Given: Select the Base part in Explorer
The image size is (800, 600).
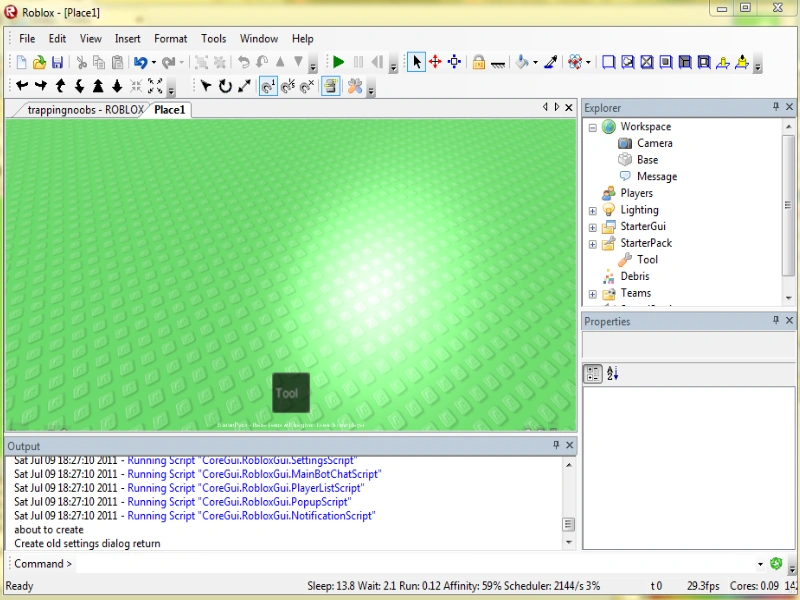Looking at the screenshot, I should coord(647,160).
